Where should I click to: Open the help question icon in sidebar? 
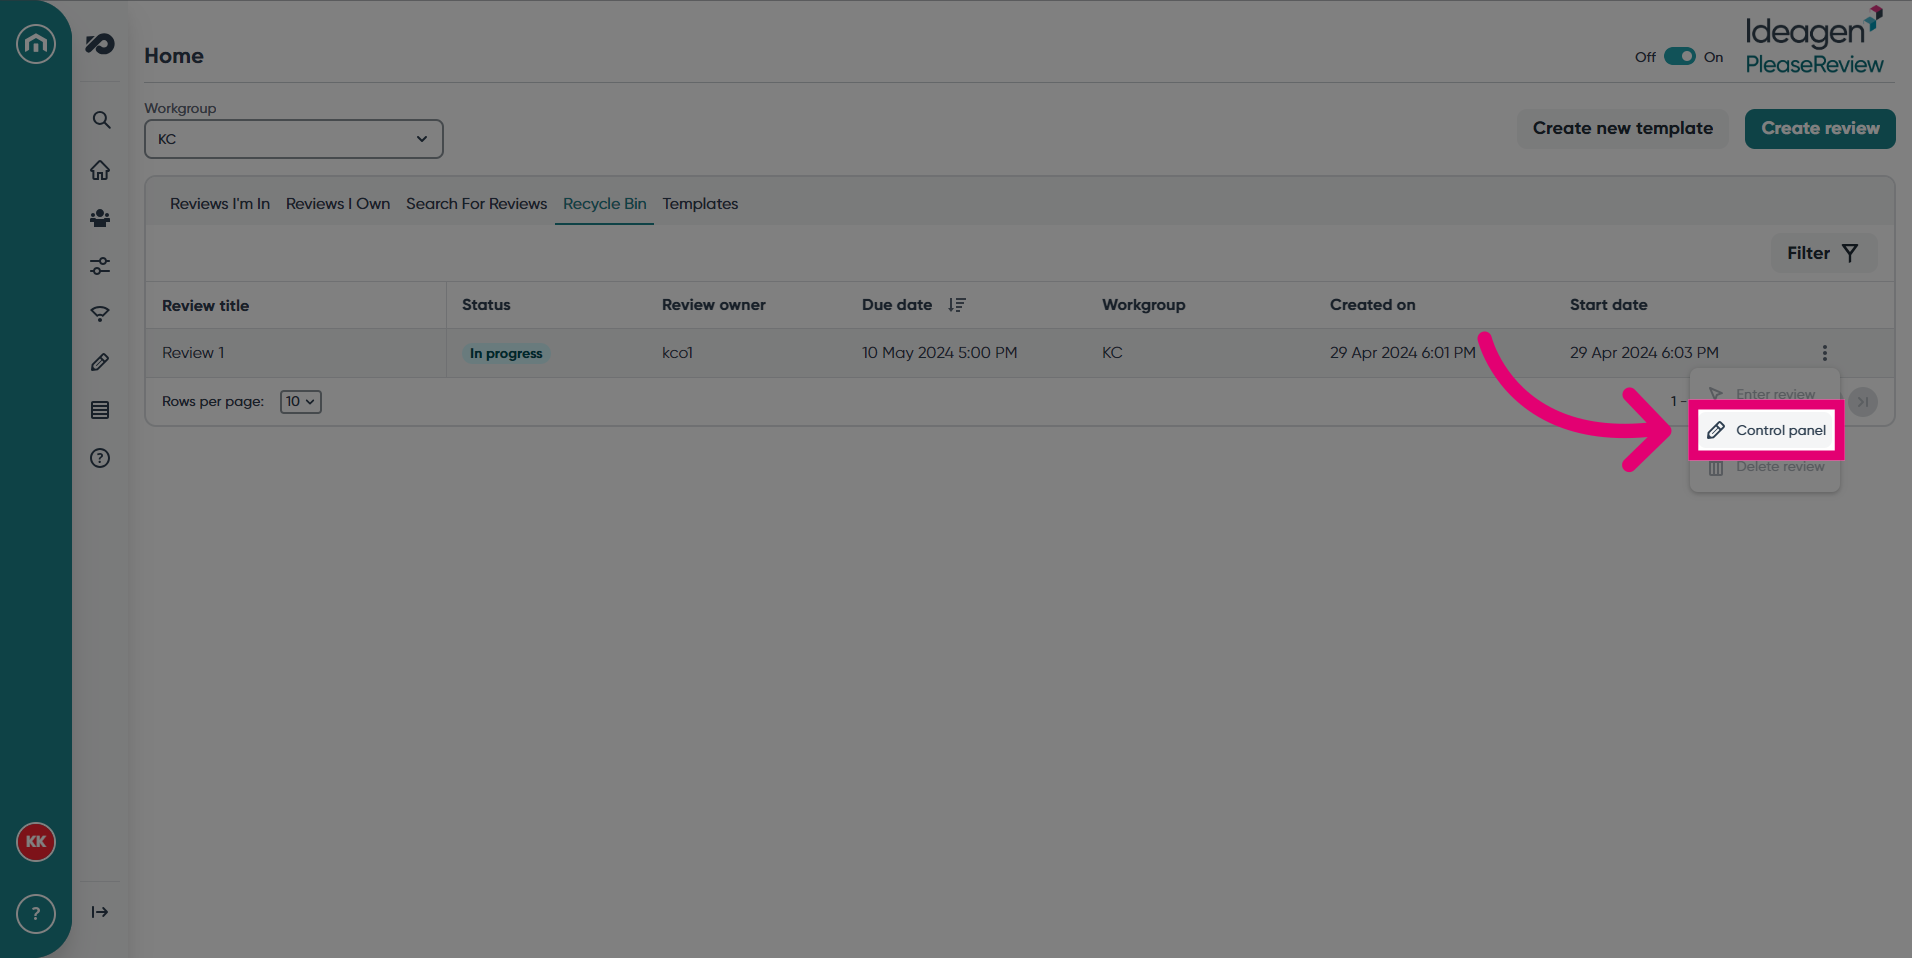100,458
